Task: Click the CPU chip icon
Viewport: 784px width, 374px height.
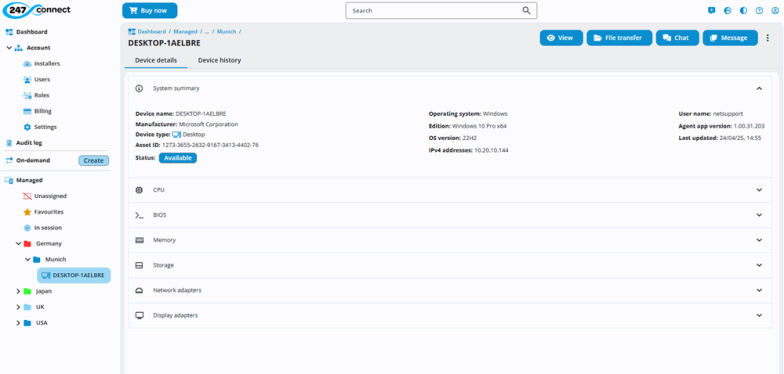Action: (140, 190)
